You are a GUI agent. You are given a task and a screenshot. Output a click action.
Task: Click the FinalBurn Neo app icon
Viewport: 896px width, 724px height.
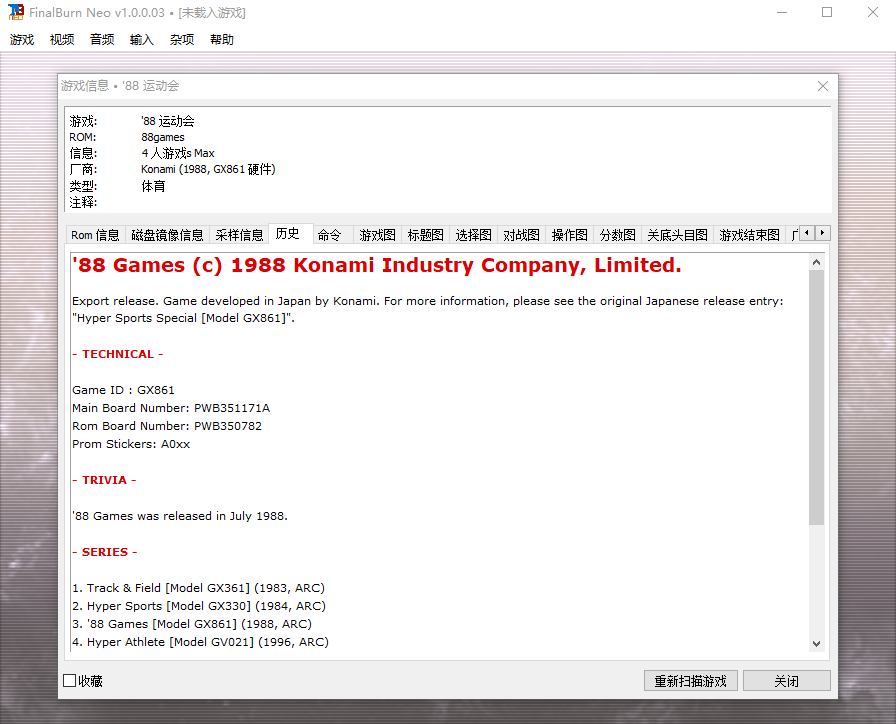pos(15,12)
